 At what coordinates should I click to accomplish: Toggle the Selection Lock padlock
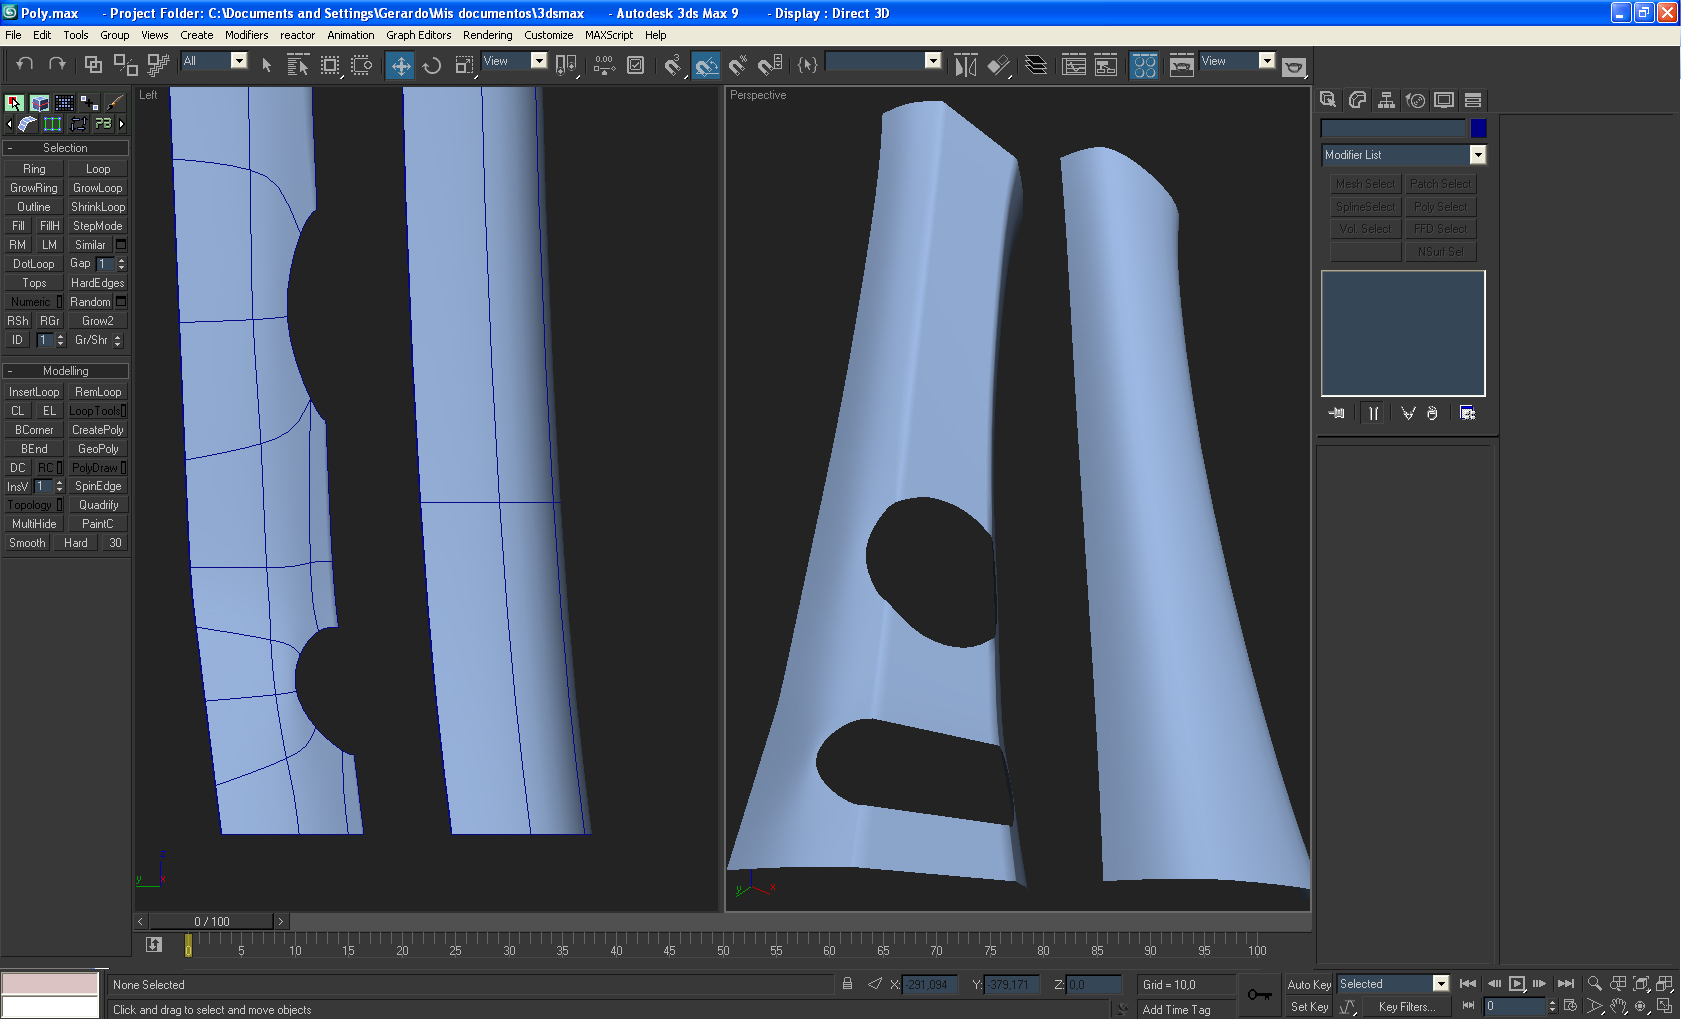(x=848, y=984)
